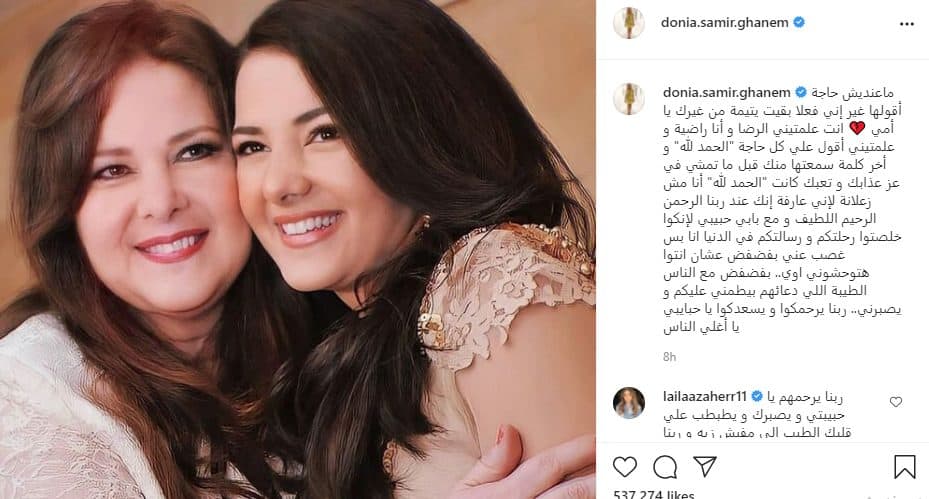Click the Arabic caption text
This screenshot has width=929, height=499.
[x=783, y=210]
